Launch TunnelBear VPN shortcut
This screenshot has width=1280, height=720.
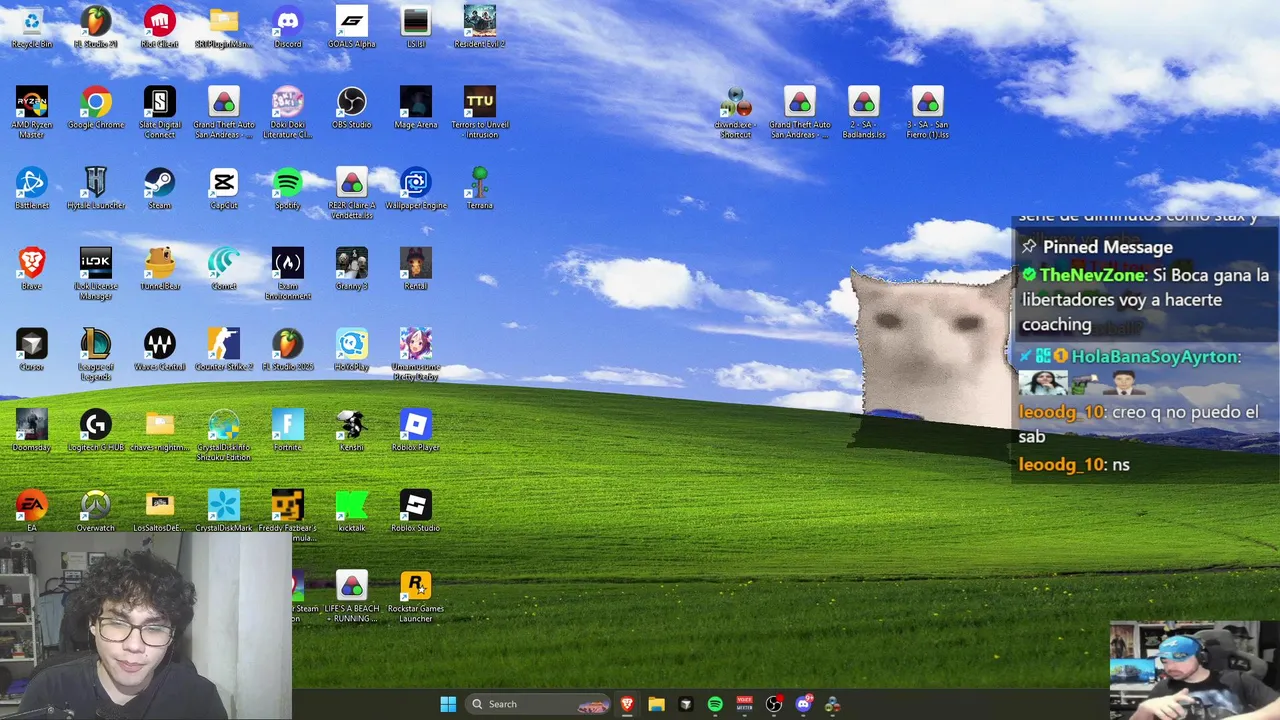tap(159, 269)
